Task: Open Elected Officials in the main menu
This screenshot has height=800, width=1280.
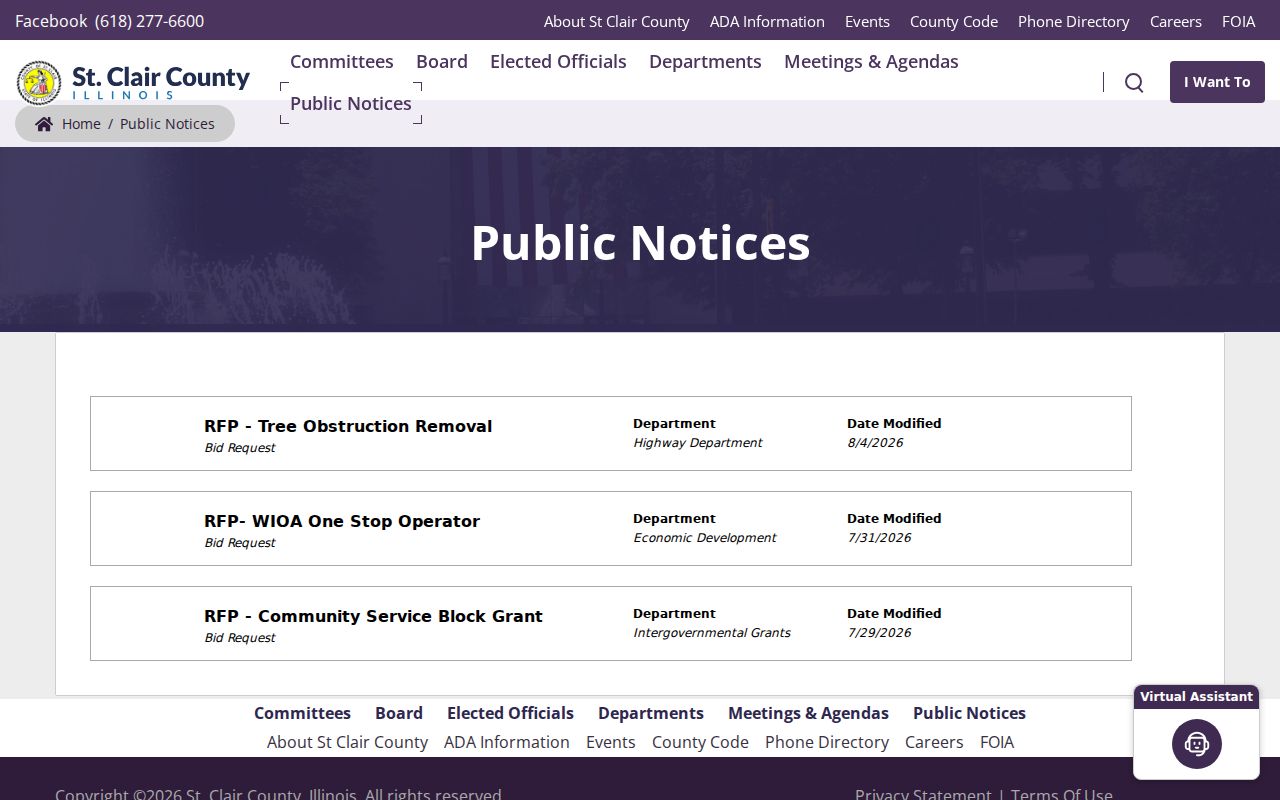Action: click(558, 61)
